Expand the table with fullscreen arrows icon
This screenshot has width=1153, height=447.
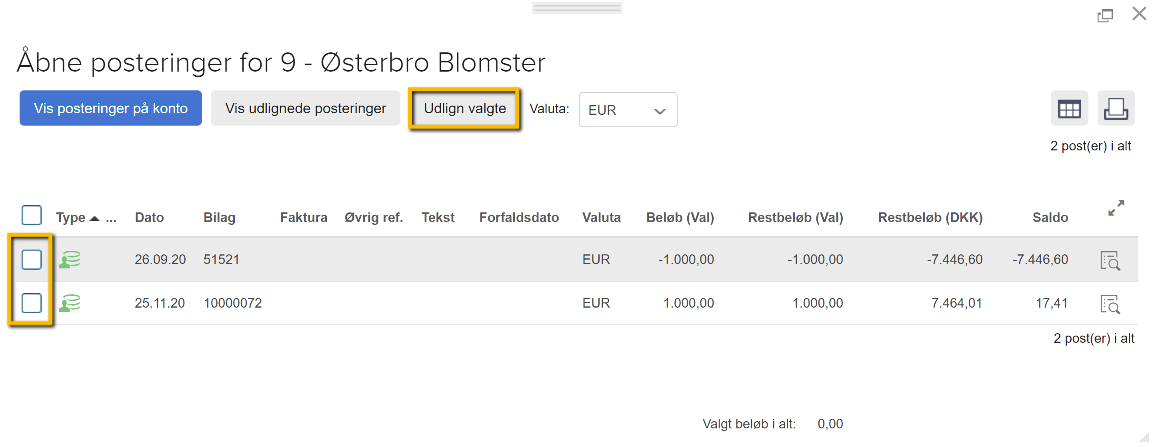click(x=1116, y=208)
